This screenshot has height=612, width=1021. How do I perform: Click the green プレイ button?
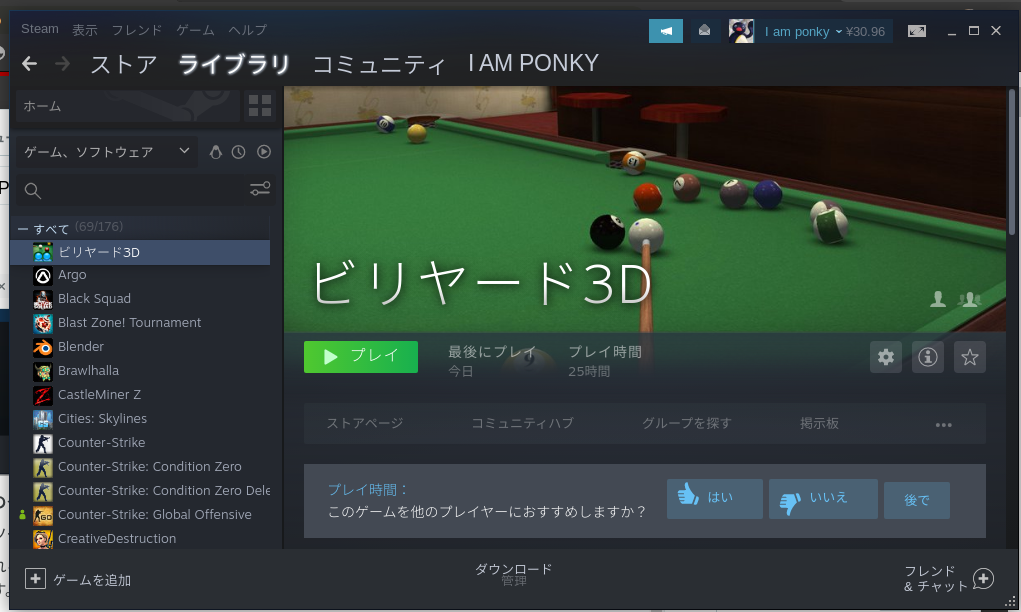pos(361,357)
